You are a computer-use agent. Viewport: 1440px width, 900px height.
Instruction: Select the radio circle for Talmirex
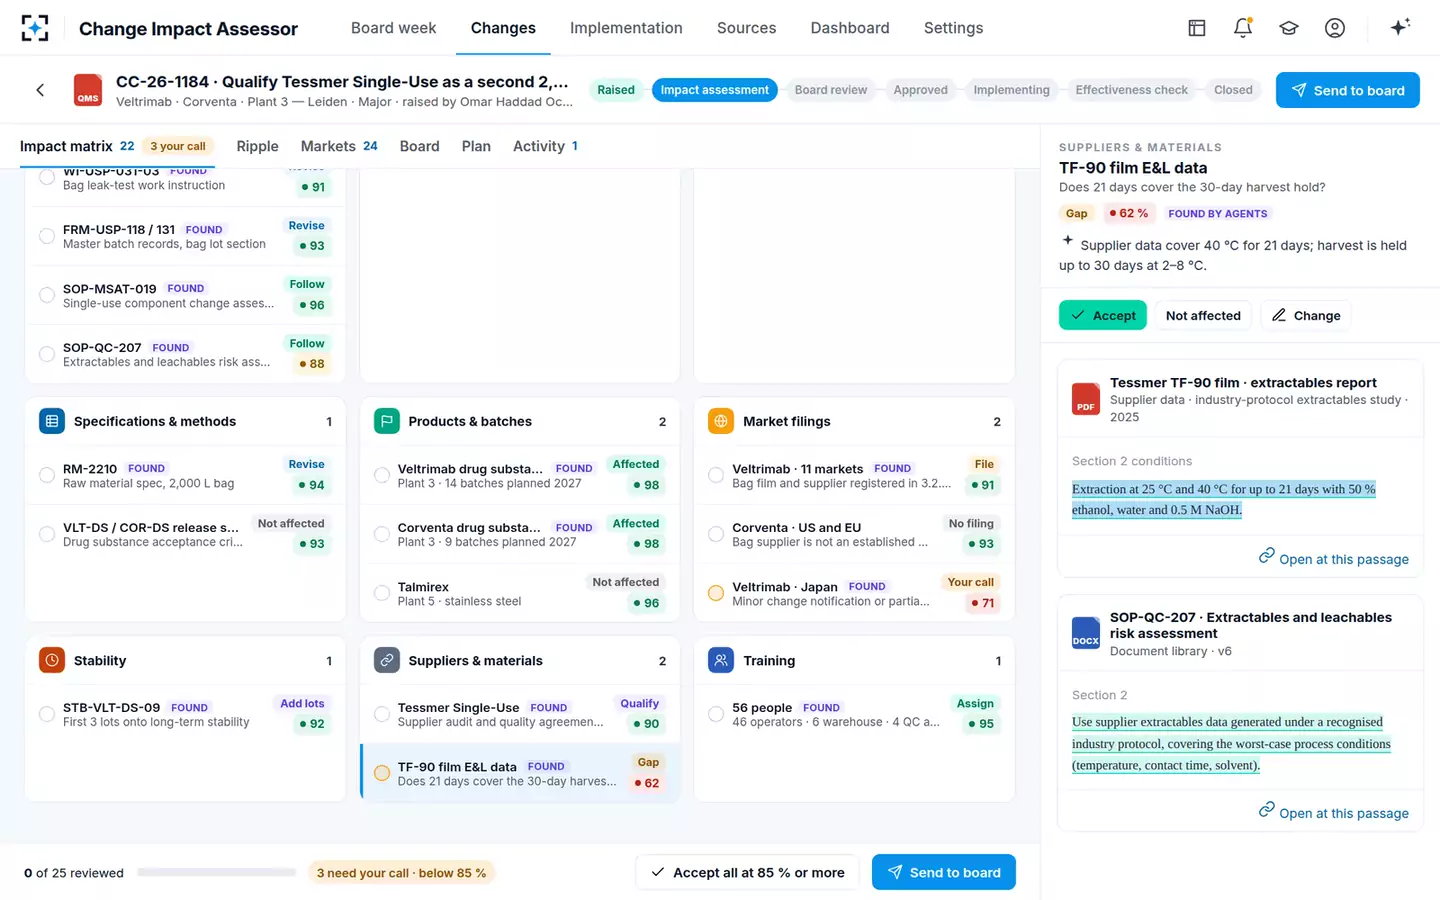pyautogui.click(x=382, y=593)
